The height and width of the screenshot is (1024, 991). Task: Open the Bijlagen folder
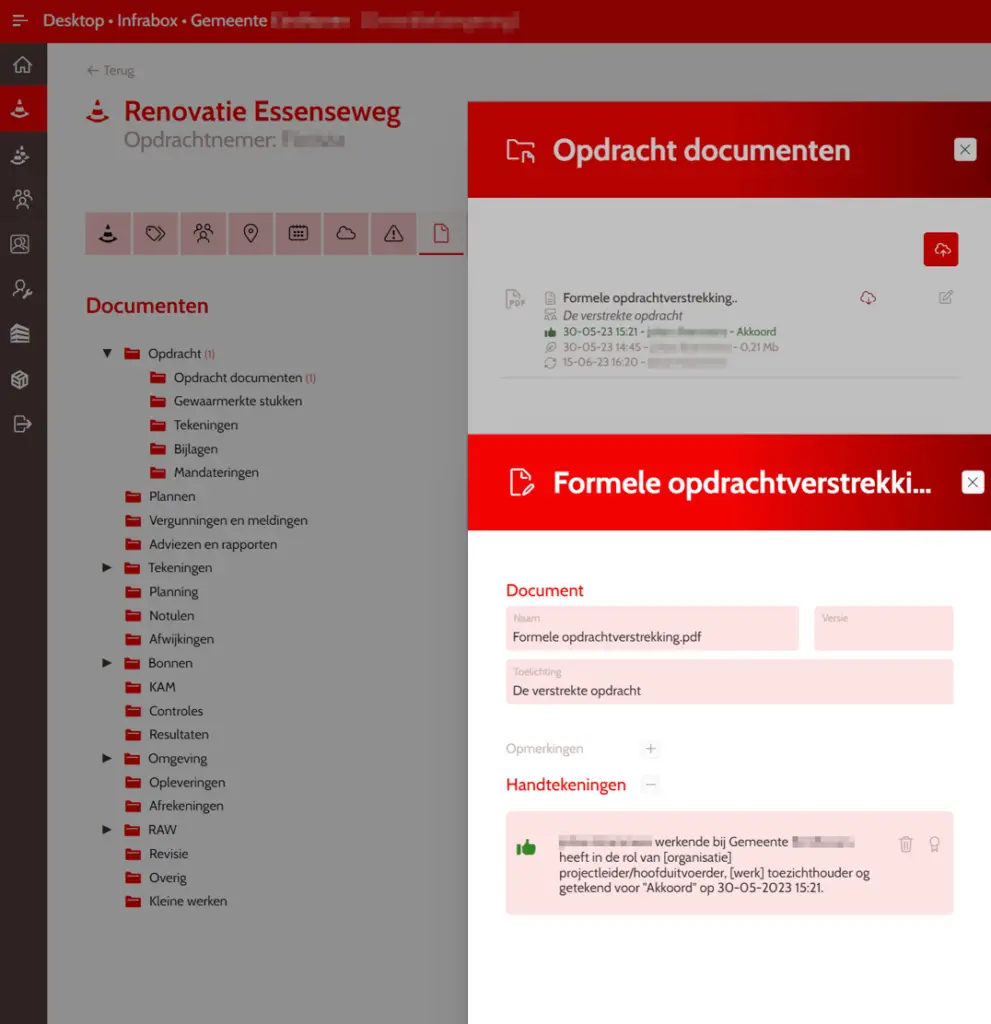coord(184,449)
